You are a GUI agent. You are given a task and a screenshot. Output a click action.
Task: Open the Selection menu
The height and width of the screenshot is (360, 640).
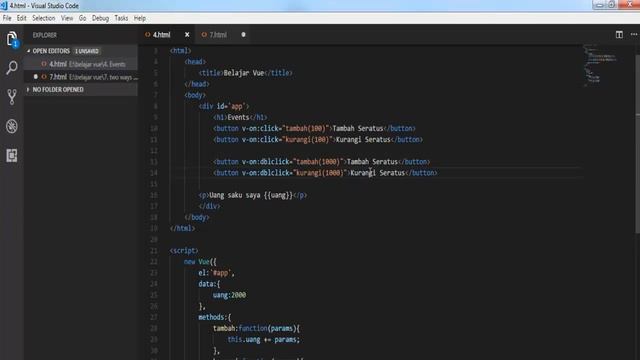[44, 18]
